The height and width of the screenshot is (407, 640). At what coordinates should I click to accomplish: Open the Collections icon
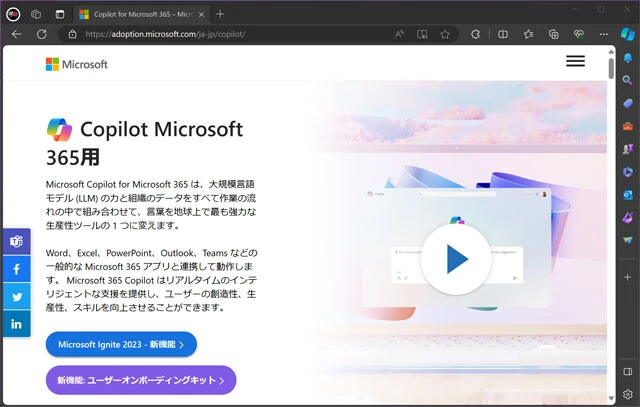[553, 34]
